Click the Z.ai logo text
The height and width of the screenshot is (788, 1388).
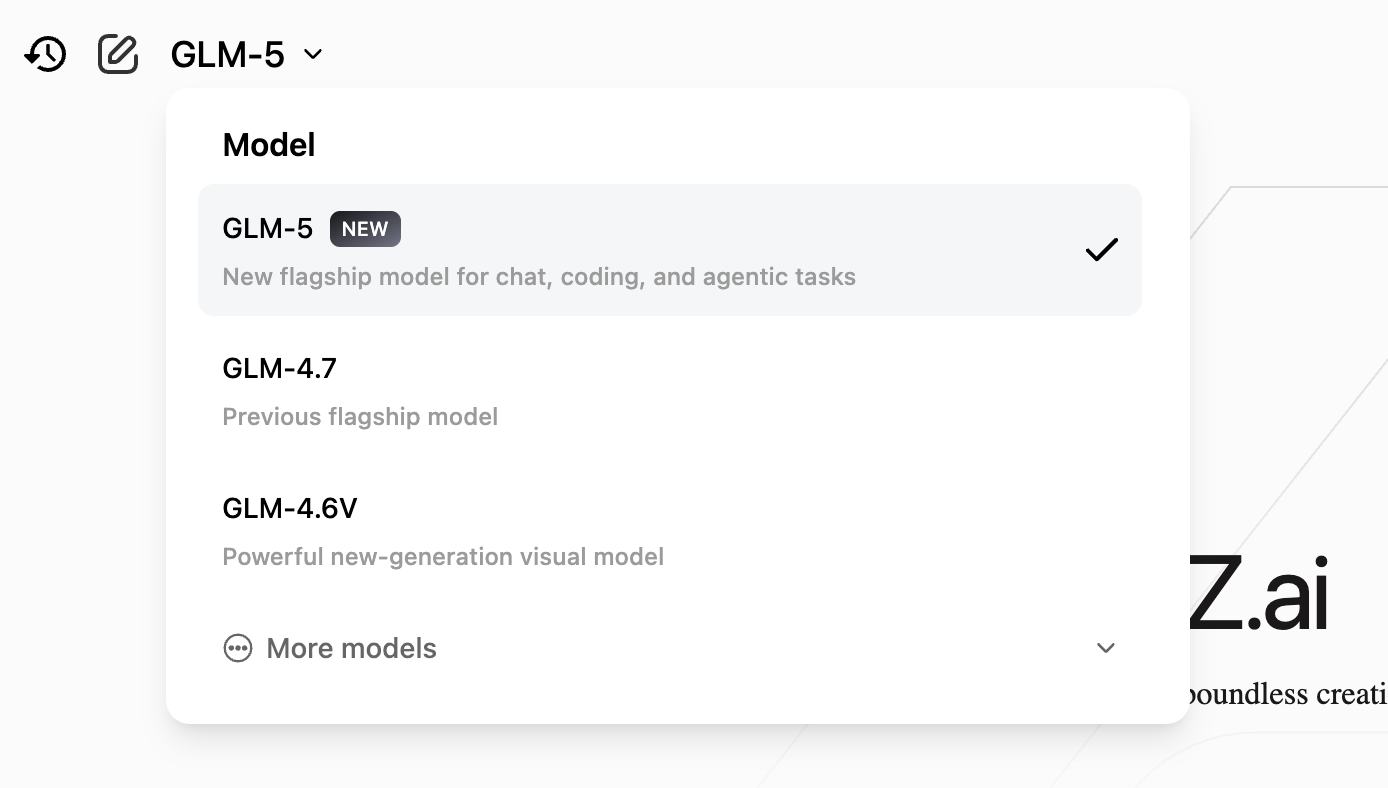(1260, 597)
